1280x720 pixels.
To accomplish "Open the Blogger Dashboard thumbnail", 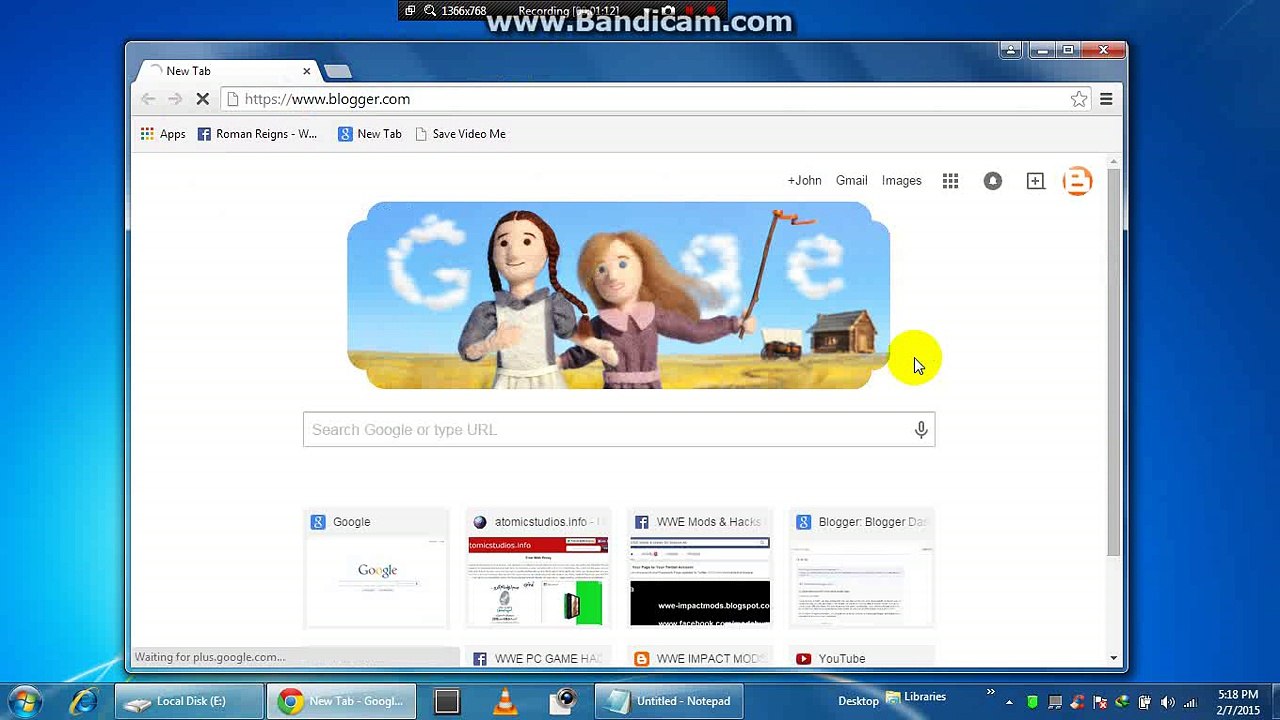I will coord(862,568).
